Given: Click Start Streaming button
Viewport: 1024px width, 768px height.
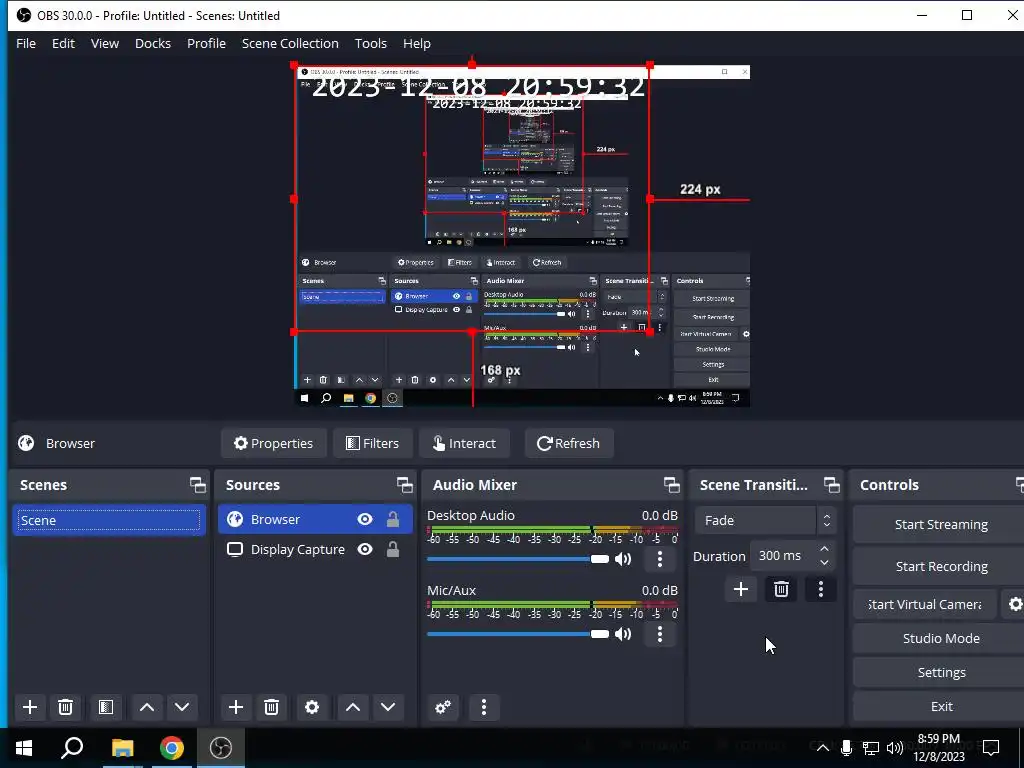Looking at the screenshot, I should point(940,524).
